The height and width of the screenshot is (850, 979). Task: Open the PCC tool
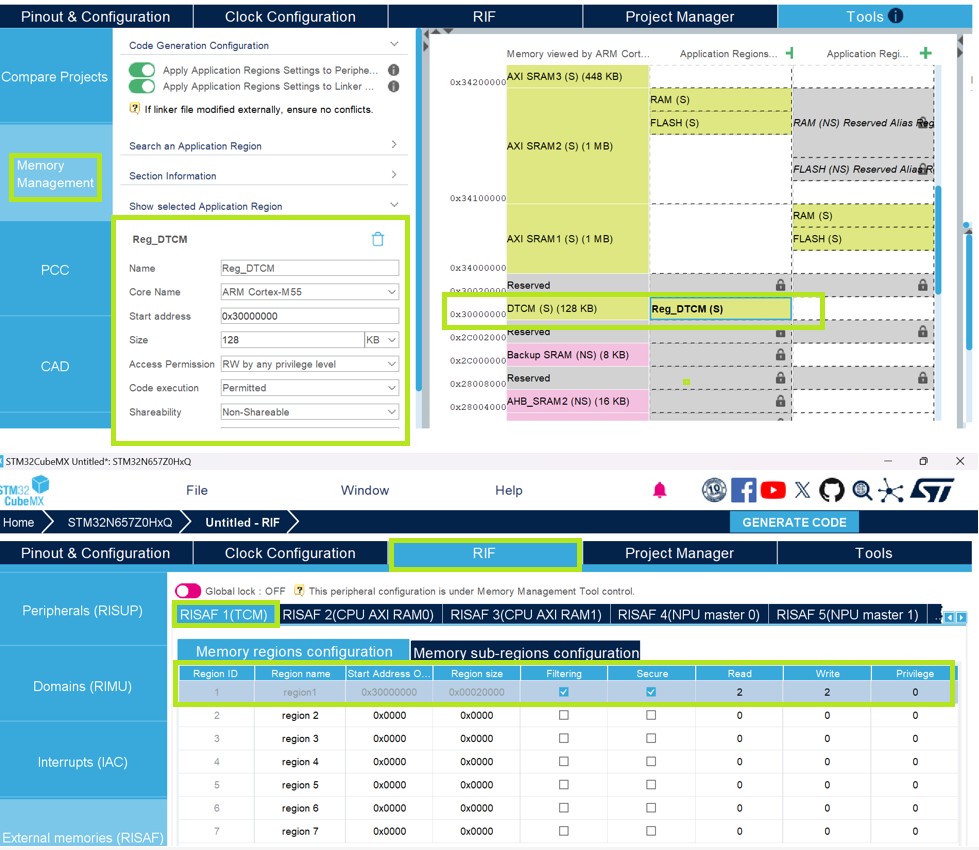55,270
